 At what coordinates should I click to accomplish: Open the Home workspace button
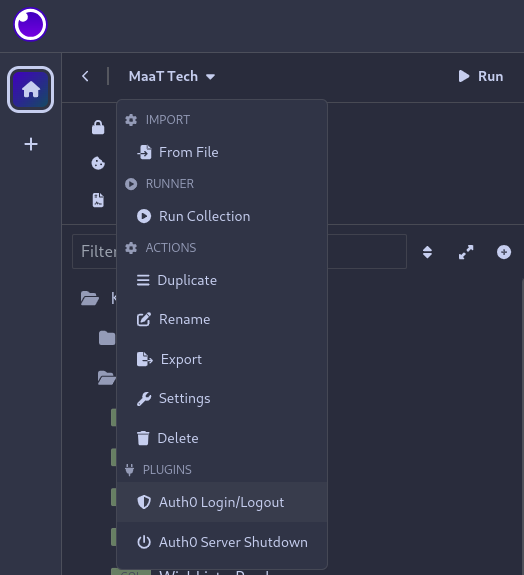pyautogui.click(x=30, y=89)
